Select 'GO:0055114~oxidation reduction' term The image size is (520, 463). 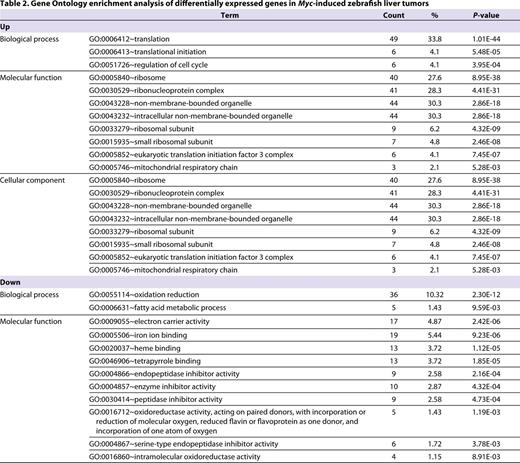144,295
